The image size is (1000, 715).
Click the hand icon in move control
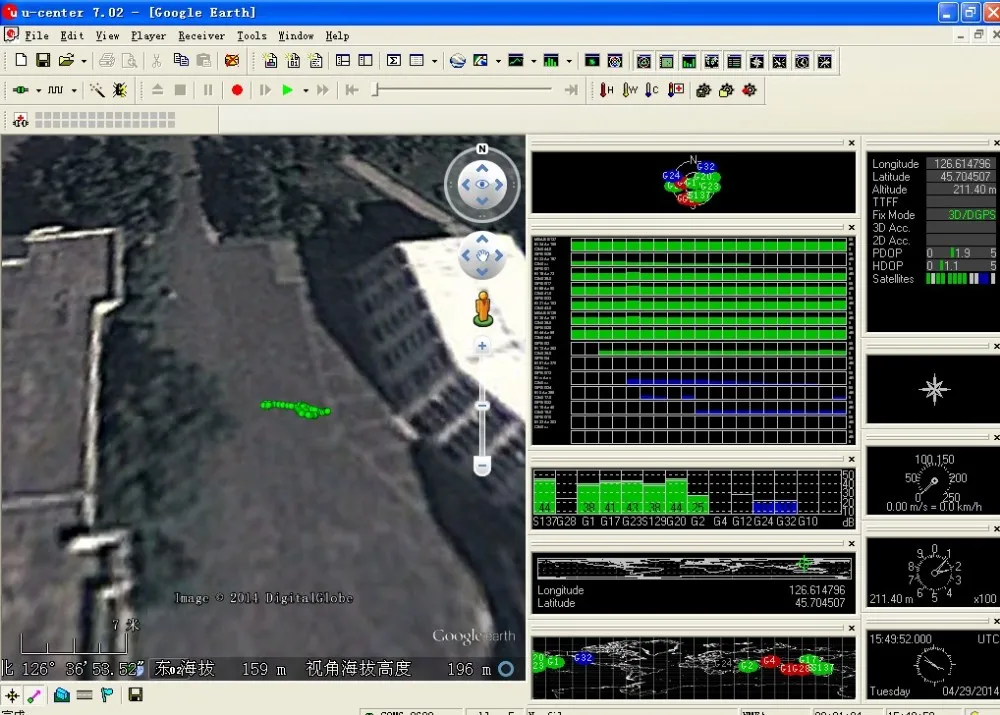482,256
